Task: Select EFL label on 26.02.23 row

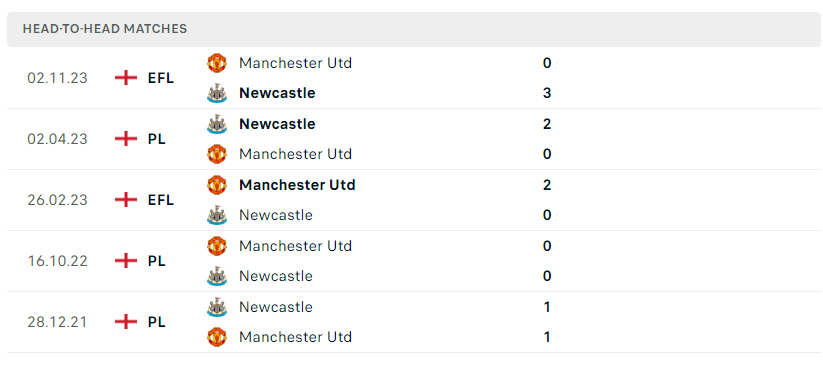Action: pos(161,200)
